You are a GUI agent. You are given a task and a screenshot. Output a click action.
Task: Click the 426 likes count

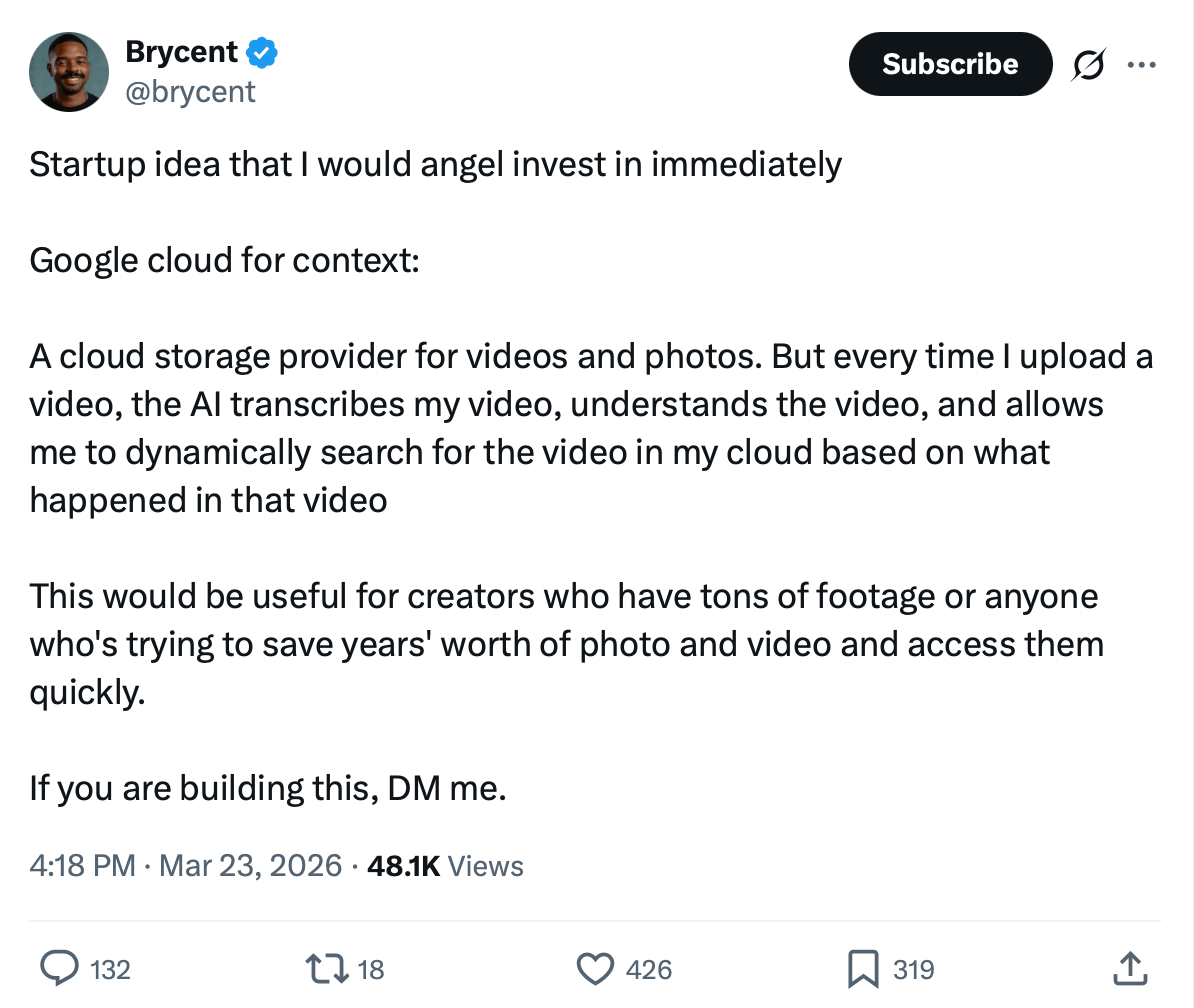click(648, 969)
